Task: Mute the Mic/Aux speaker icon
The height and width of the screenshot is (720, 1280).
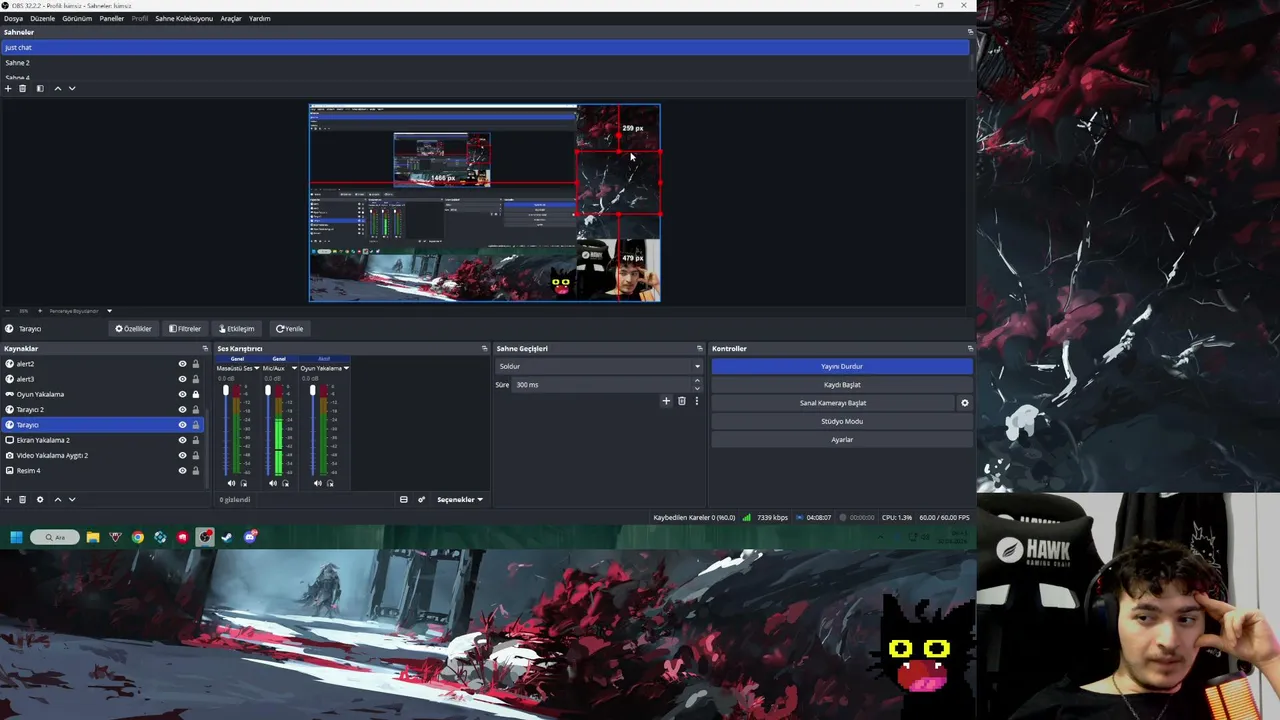Action: tap(273, 483)
